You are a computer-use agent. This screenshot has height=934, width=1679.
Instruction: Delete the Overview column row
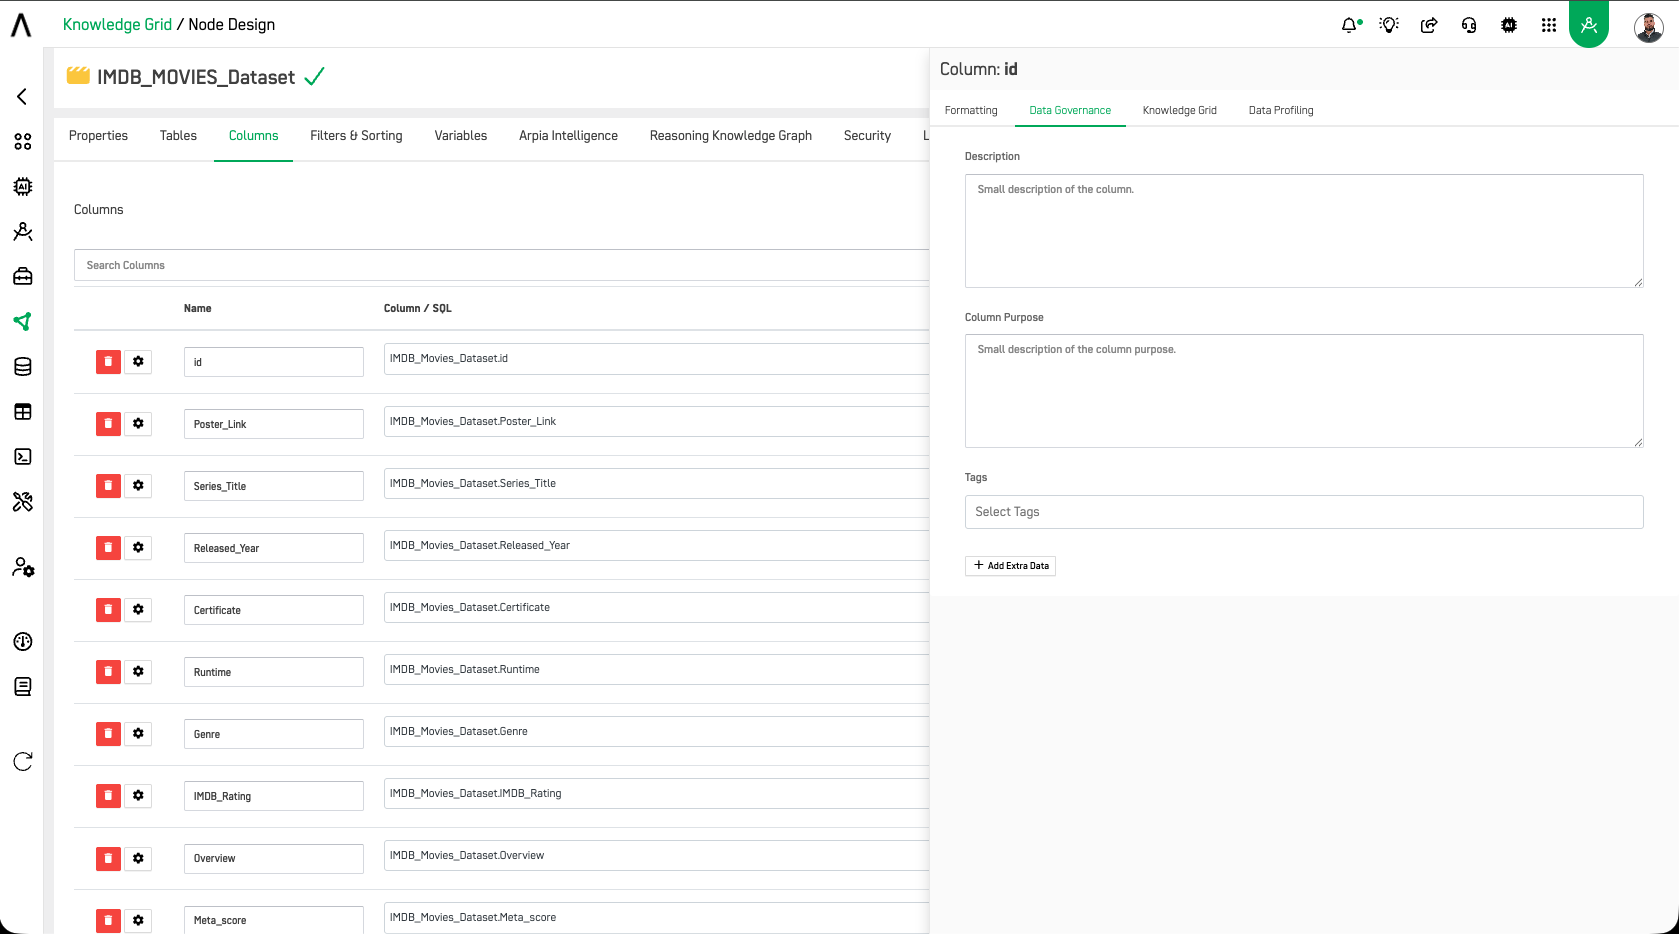(x=108, y=858)
